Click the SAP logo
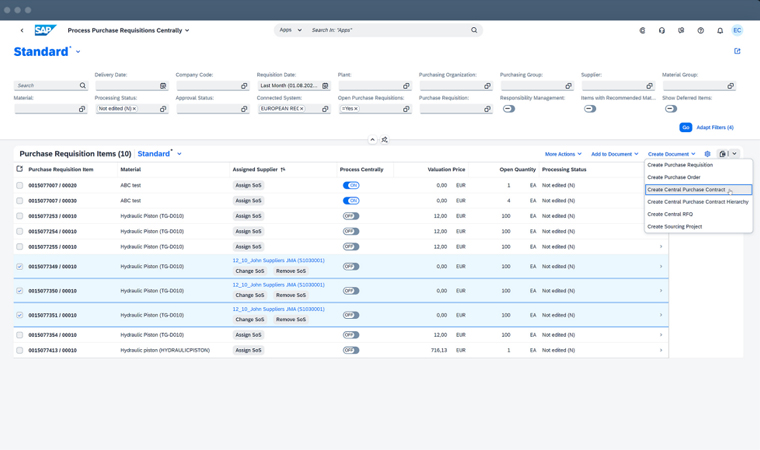The width and height of the screenshot is (760, 450). pos(45,30)
